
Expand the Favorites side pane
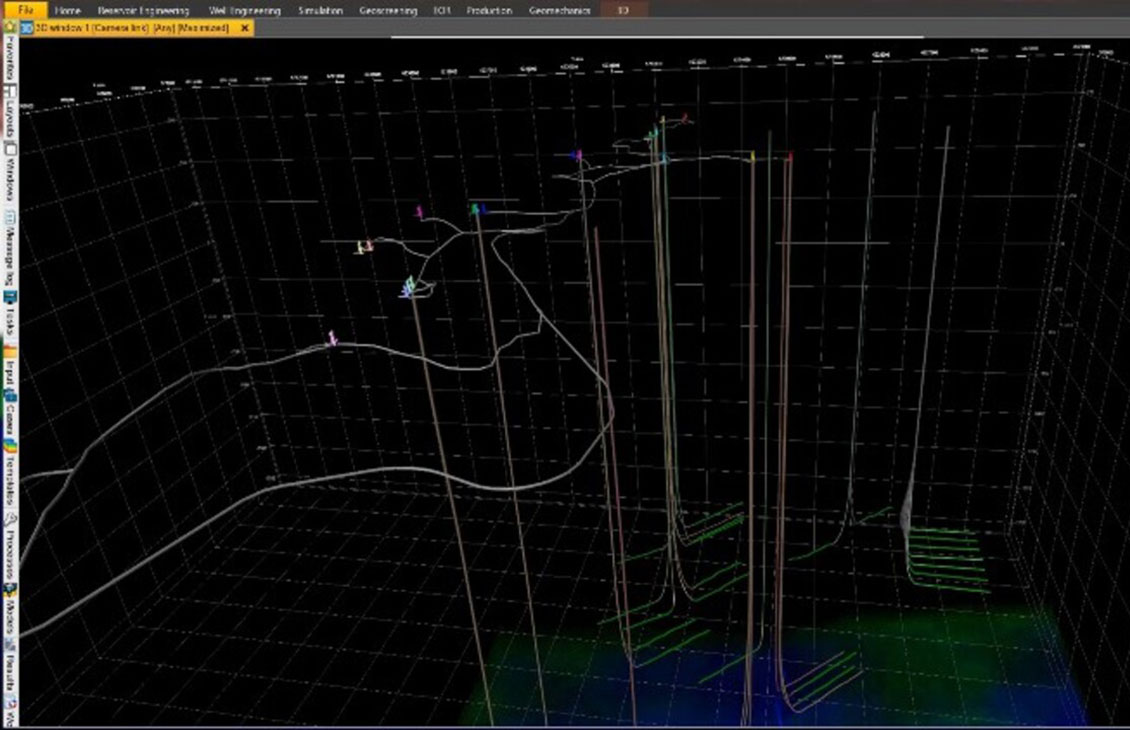click(9, 58)
